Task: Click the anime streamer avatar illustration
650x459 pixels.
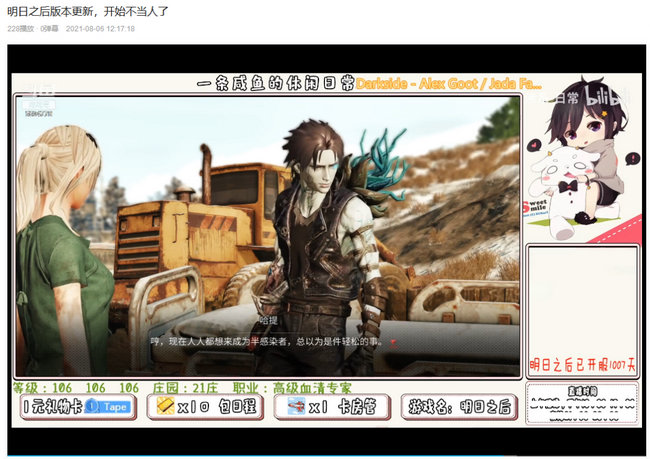Action: (582, 158)
